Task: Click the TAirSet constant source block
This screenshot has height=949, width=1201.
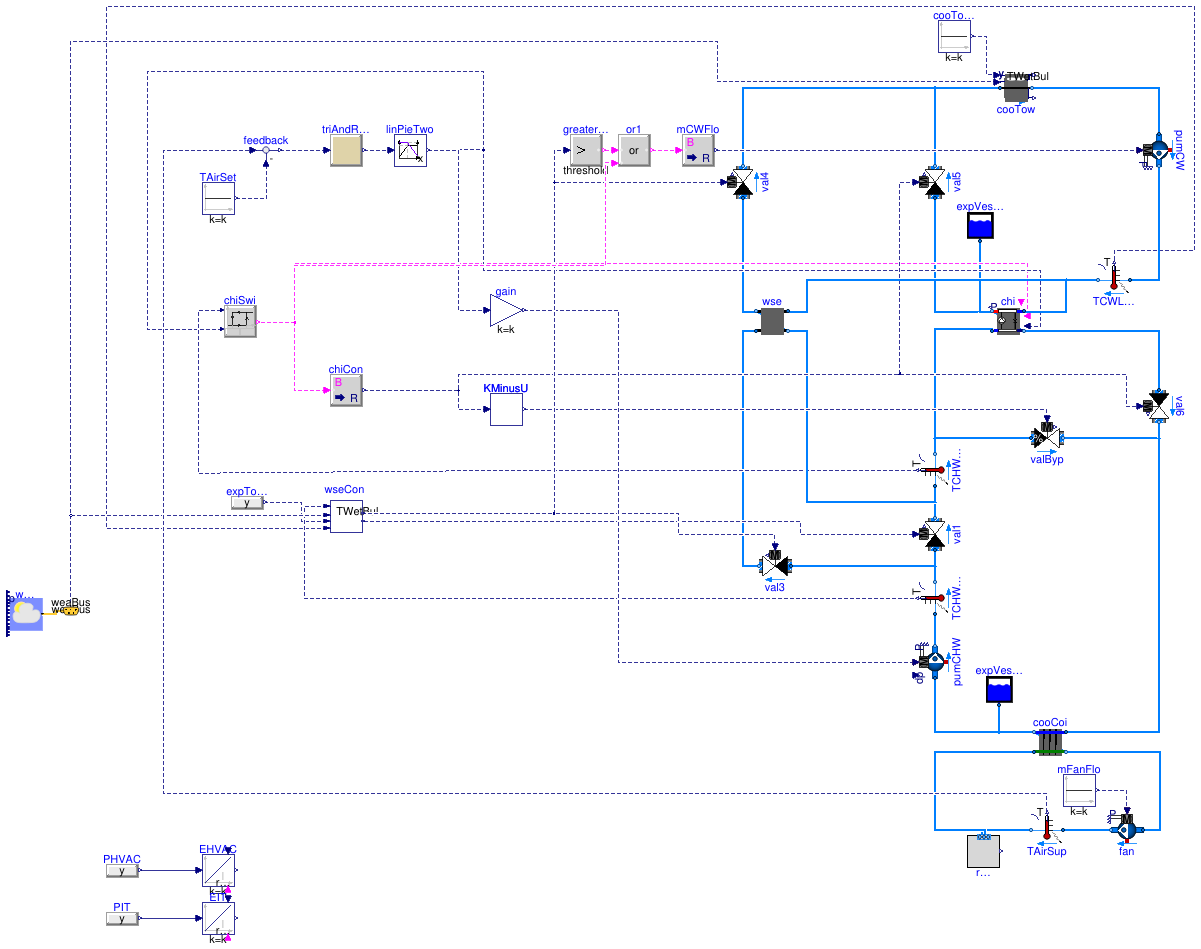Action: pyautogui.click(x=218, y=199)
